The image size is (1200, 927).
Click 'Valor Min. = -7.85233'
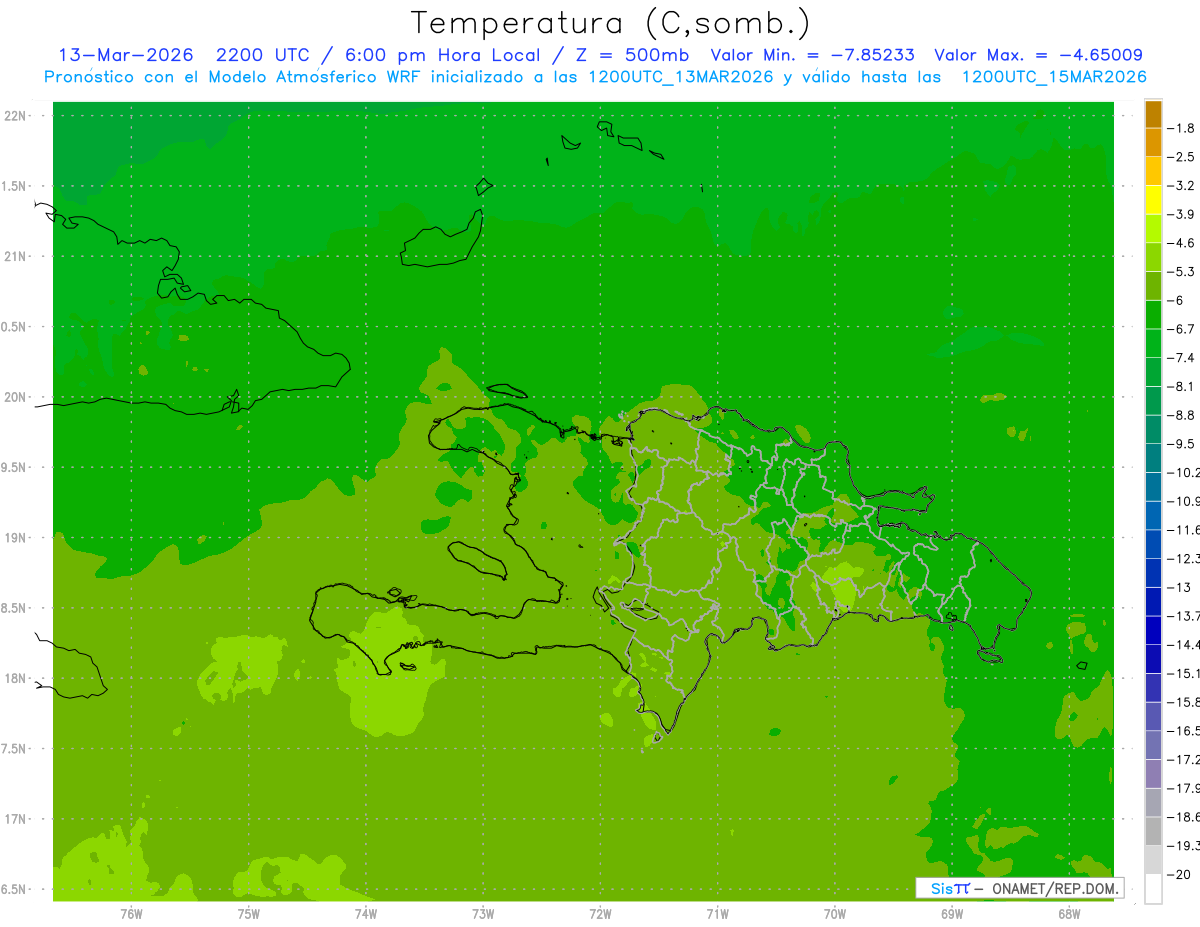point(812,56)
